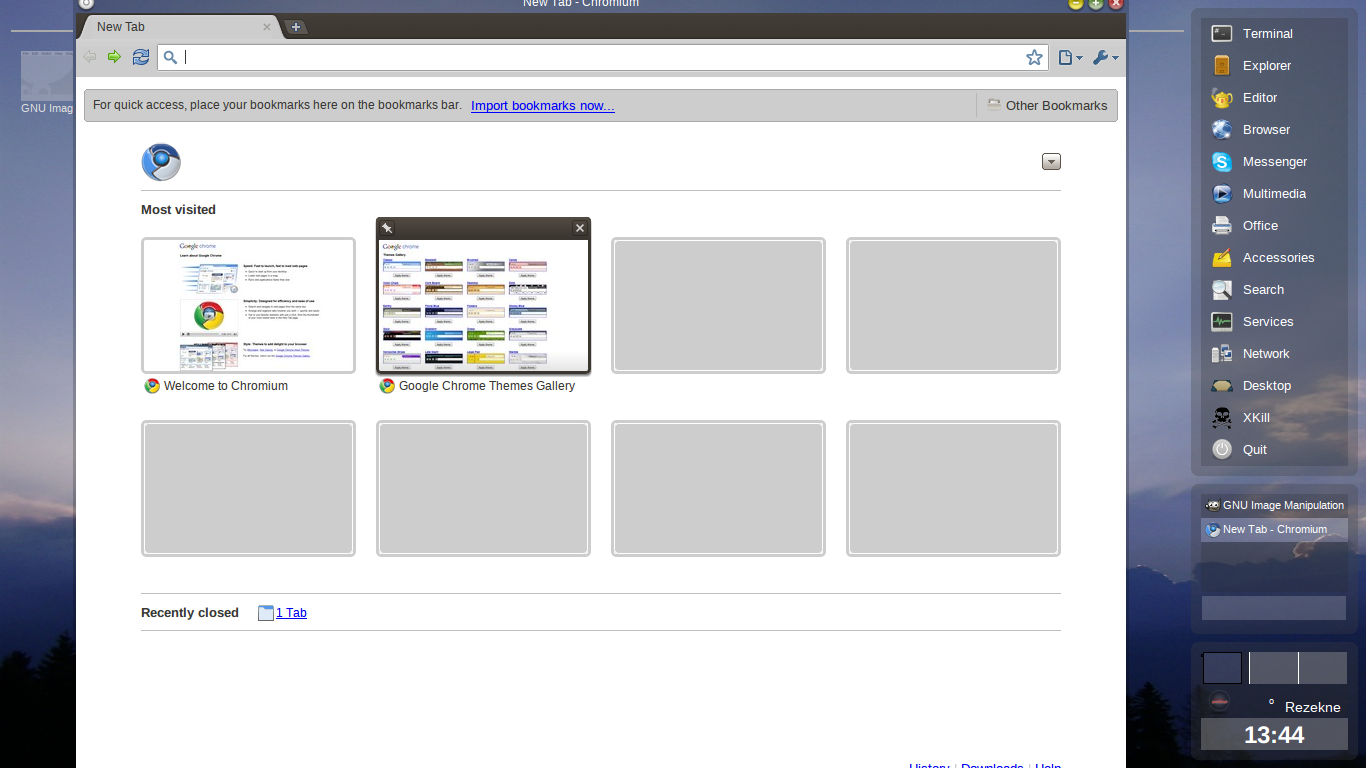Pin the Themes Gallery thumbnail

pos(387,228)
